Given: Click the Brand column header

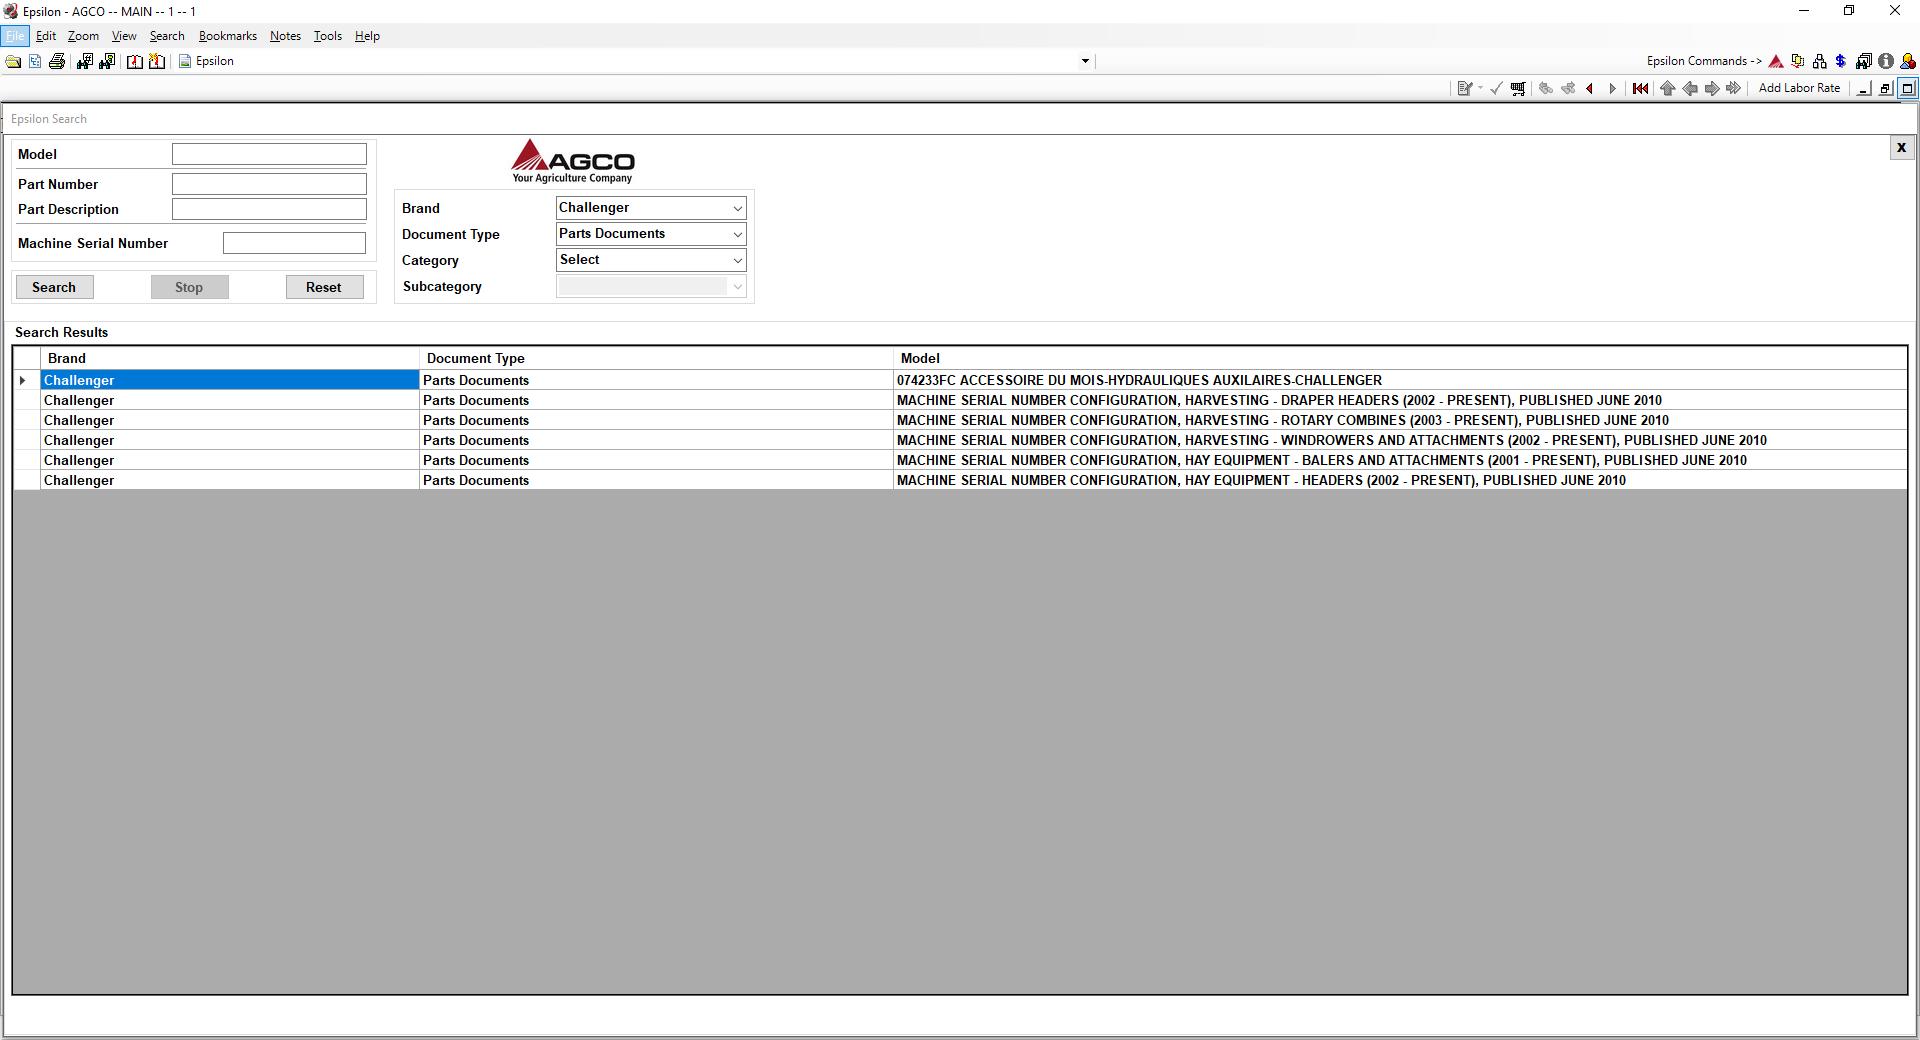Looking at the screenshot, I should pos(229,358).
